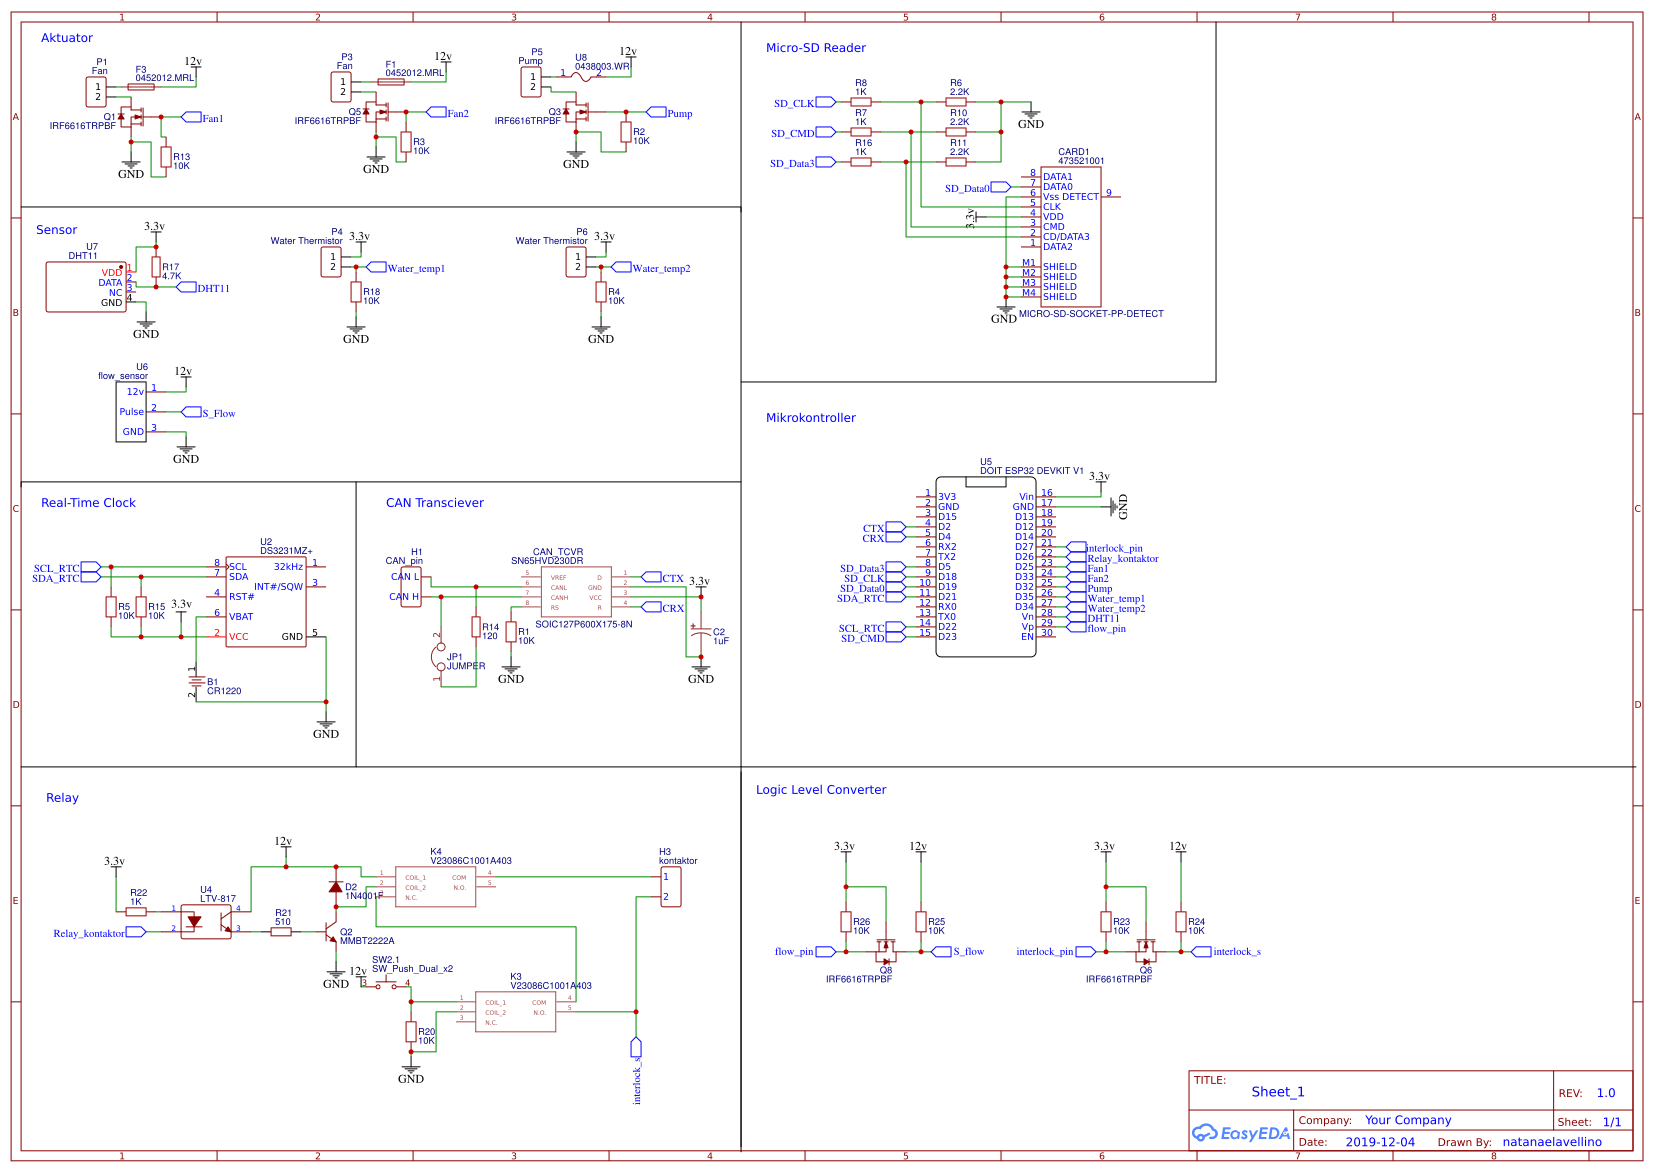Image resolution: width=1655 pixels, height=1172 pixels.
Task: Click the EasyEDA logo in title block
Action: [x=1240, y=1133]
